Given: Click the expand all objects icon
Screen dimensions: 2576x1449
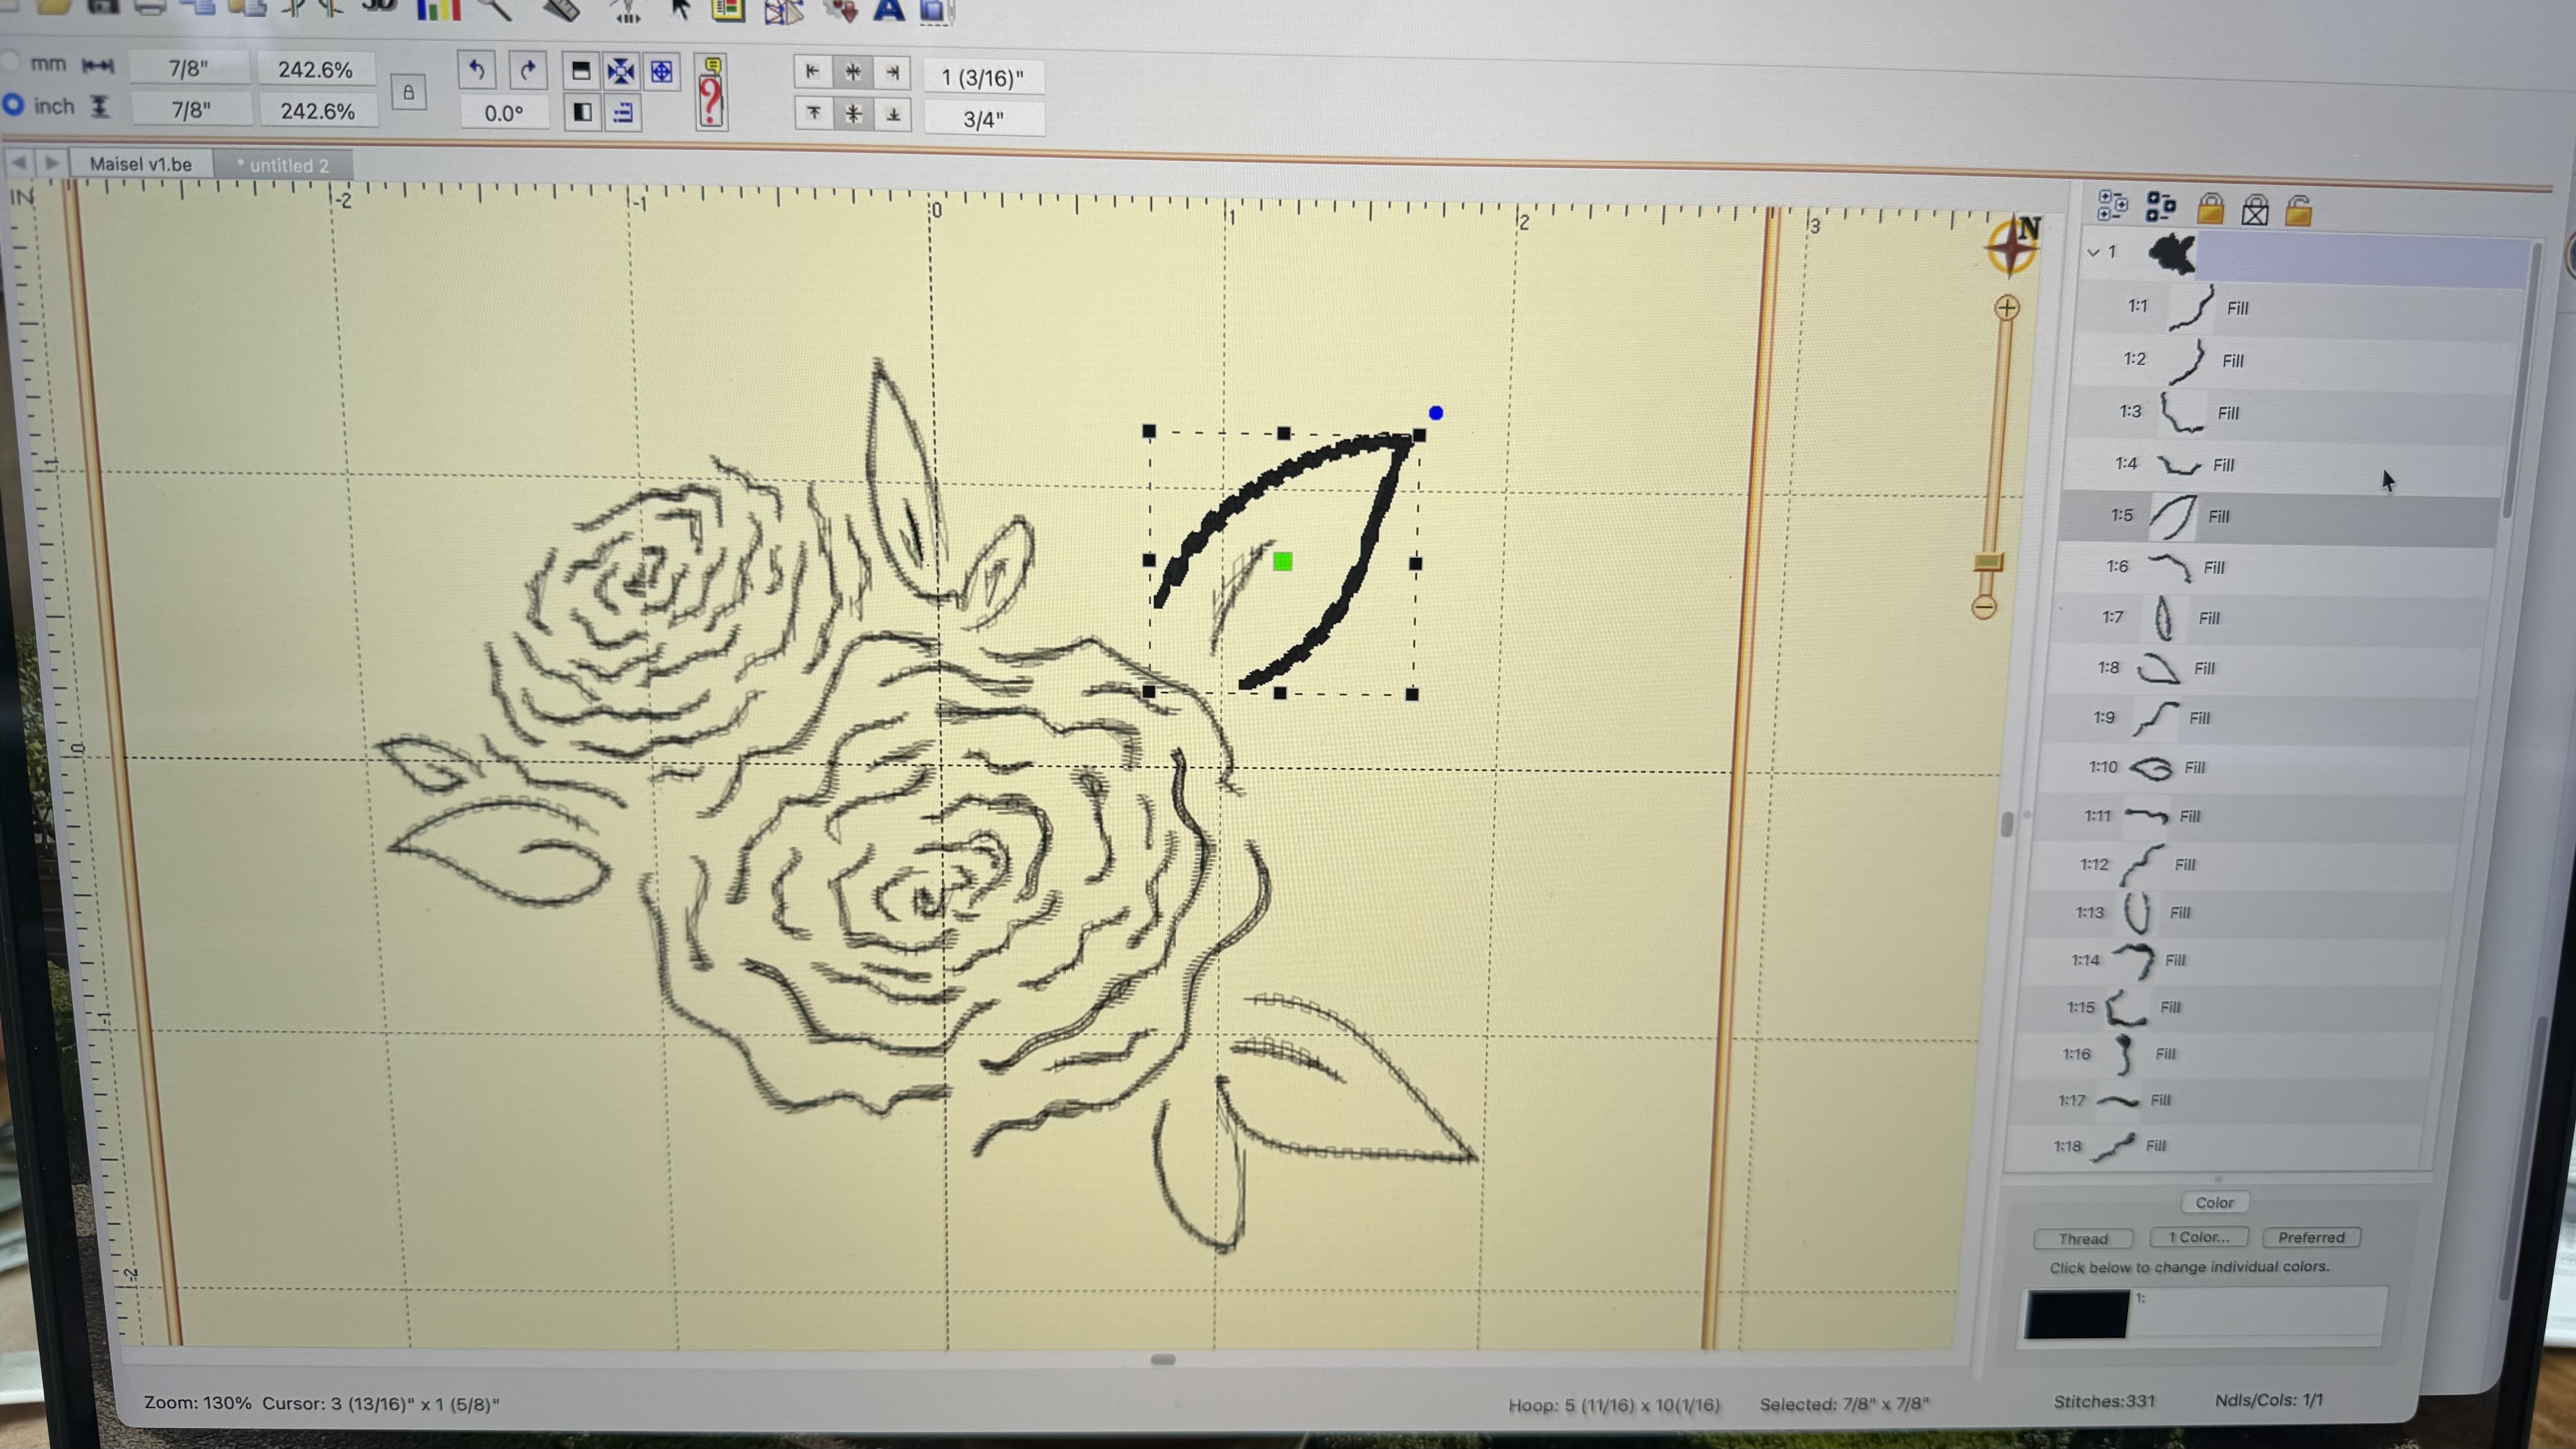Looking at the screenshot, I should pos(2112,206).
